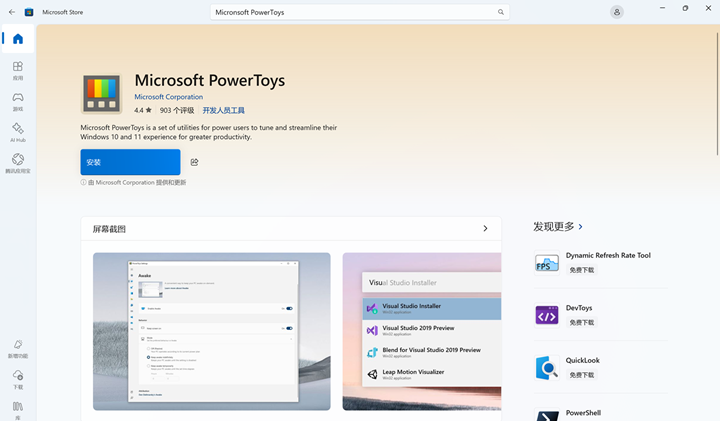Click the 903 ratings count

[177, 110]
